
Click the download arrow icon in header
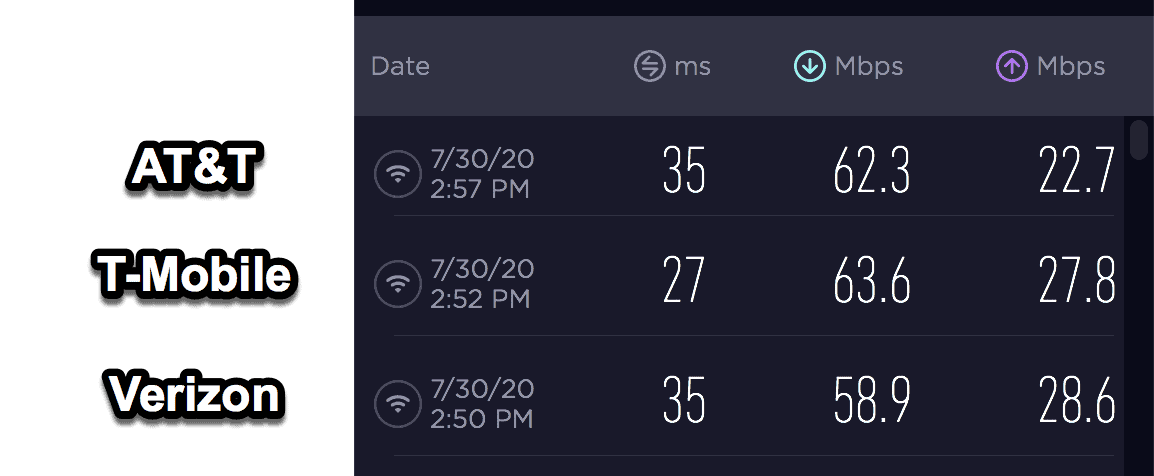[x=810, y=66]
